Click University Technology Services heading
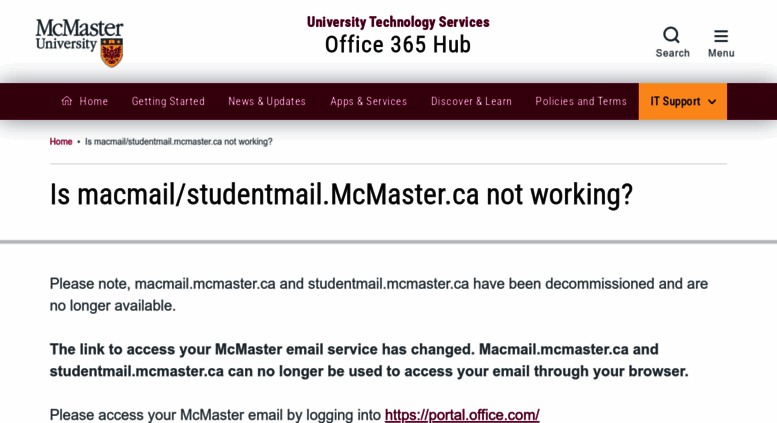The image size is (777, 423). (x=398, y=22)
